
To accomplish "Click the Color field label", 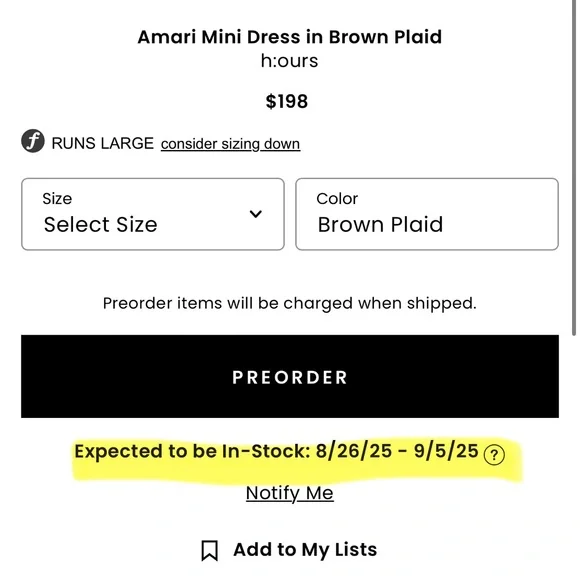I will 337,199.
